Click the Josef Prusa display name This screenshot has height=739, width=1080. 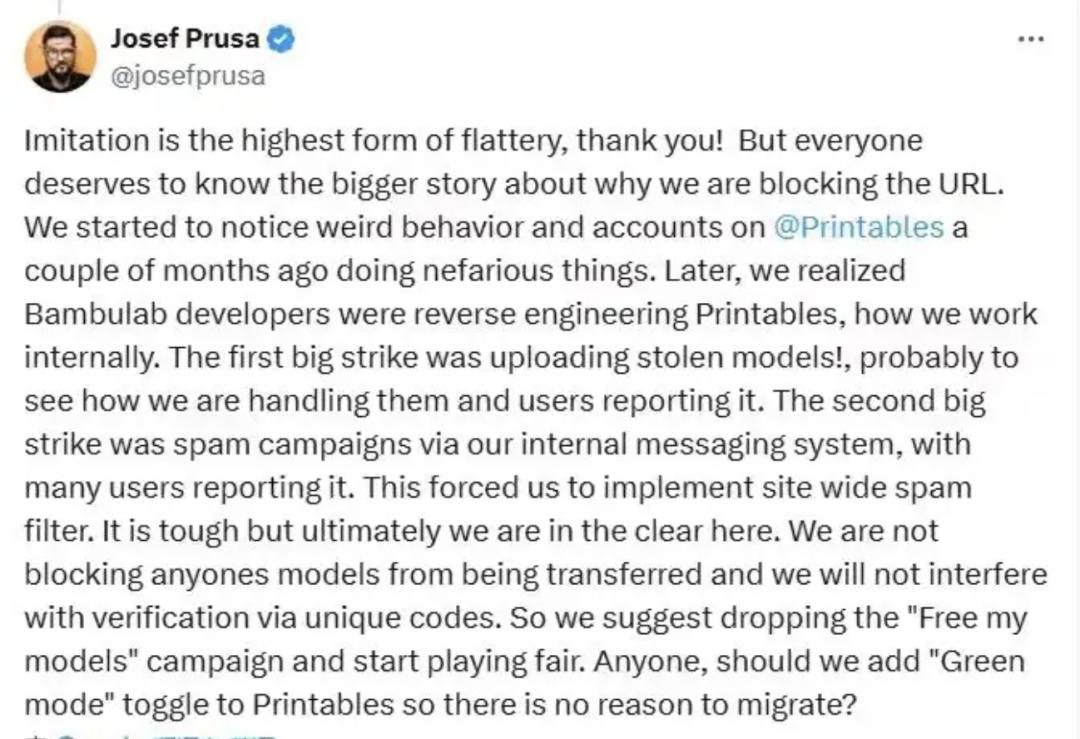[x=184, y=39]
